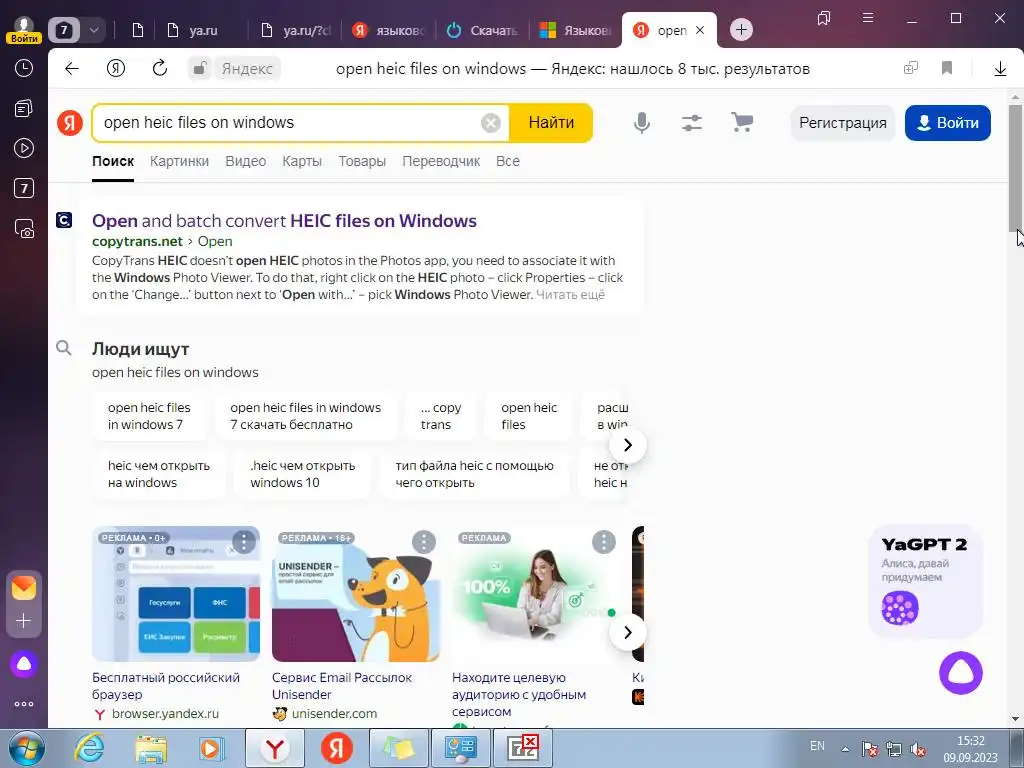The image size is (1024, 768).
Task: Open the Все services tab
Action: pyautogui.click(x=507, y=161)
